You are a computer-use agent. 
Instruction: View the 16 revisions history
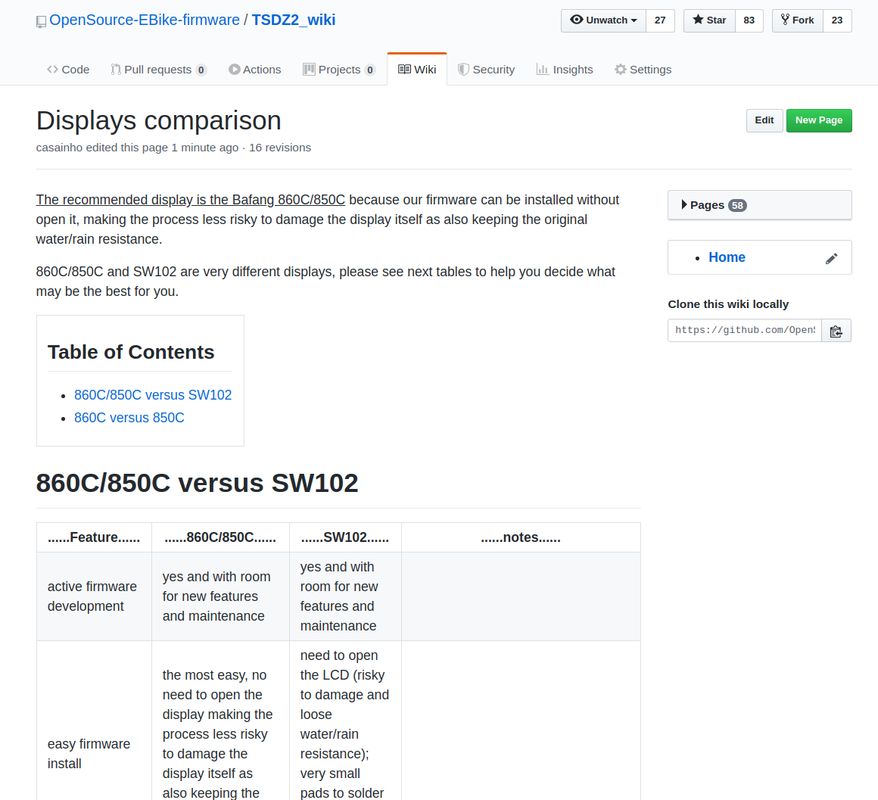[280, 148]
